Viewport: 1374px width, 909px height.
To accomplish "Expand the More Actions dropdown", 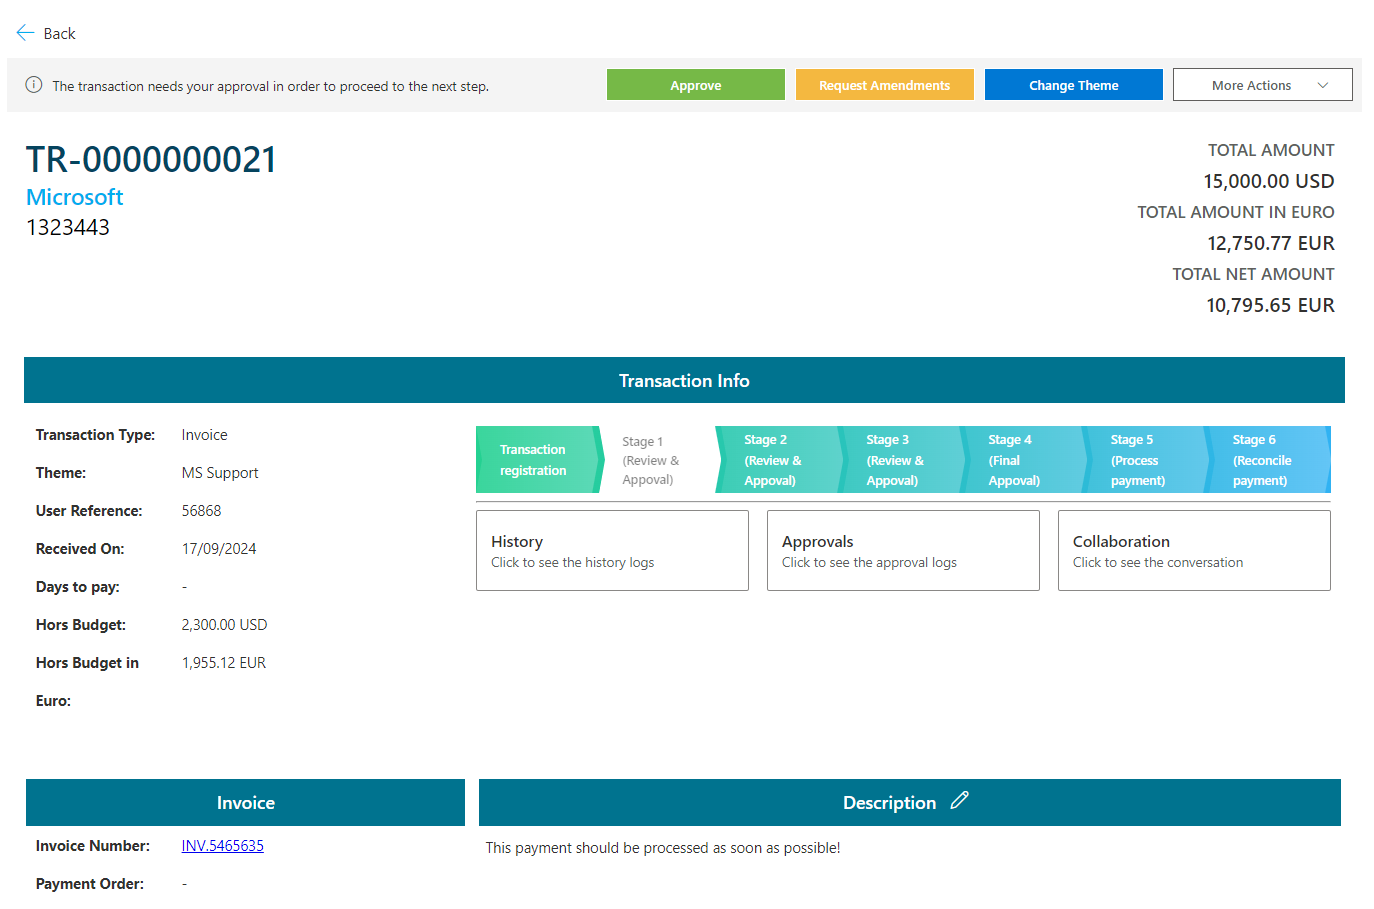I will pos(1262,85).
